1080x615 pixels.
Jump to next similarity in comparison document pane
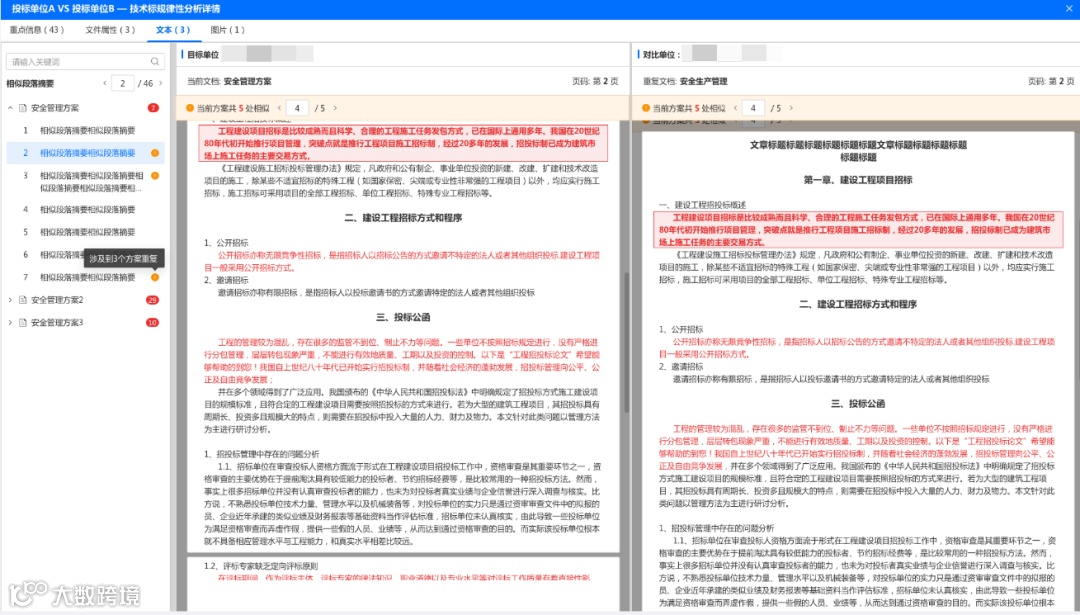tap(791, 108)
